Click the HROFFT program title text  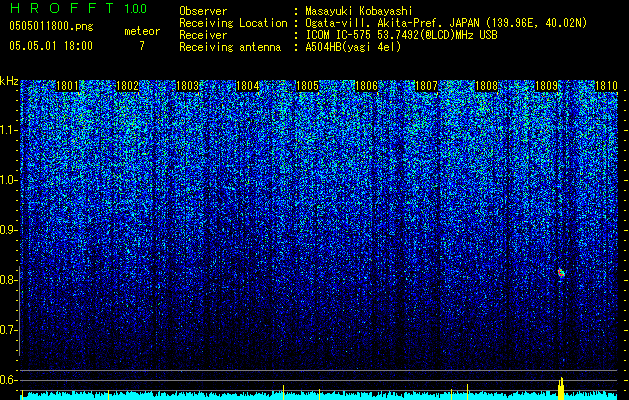62,8
